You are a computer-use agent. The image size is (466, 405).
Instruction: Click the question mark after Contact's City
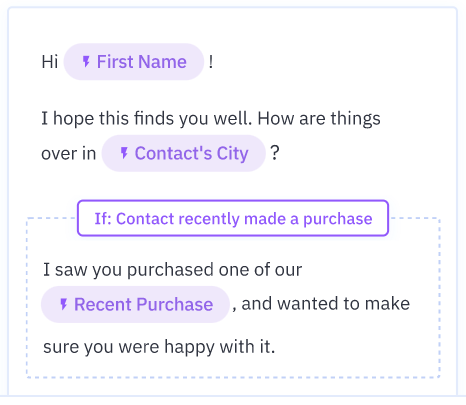click(x=275, y=153)
